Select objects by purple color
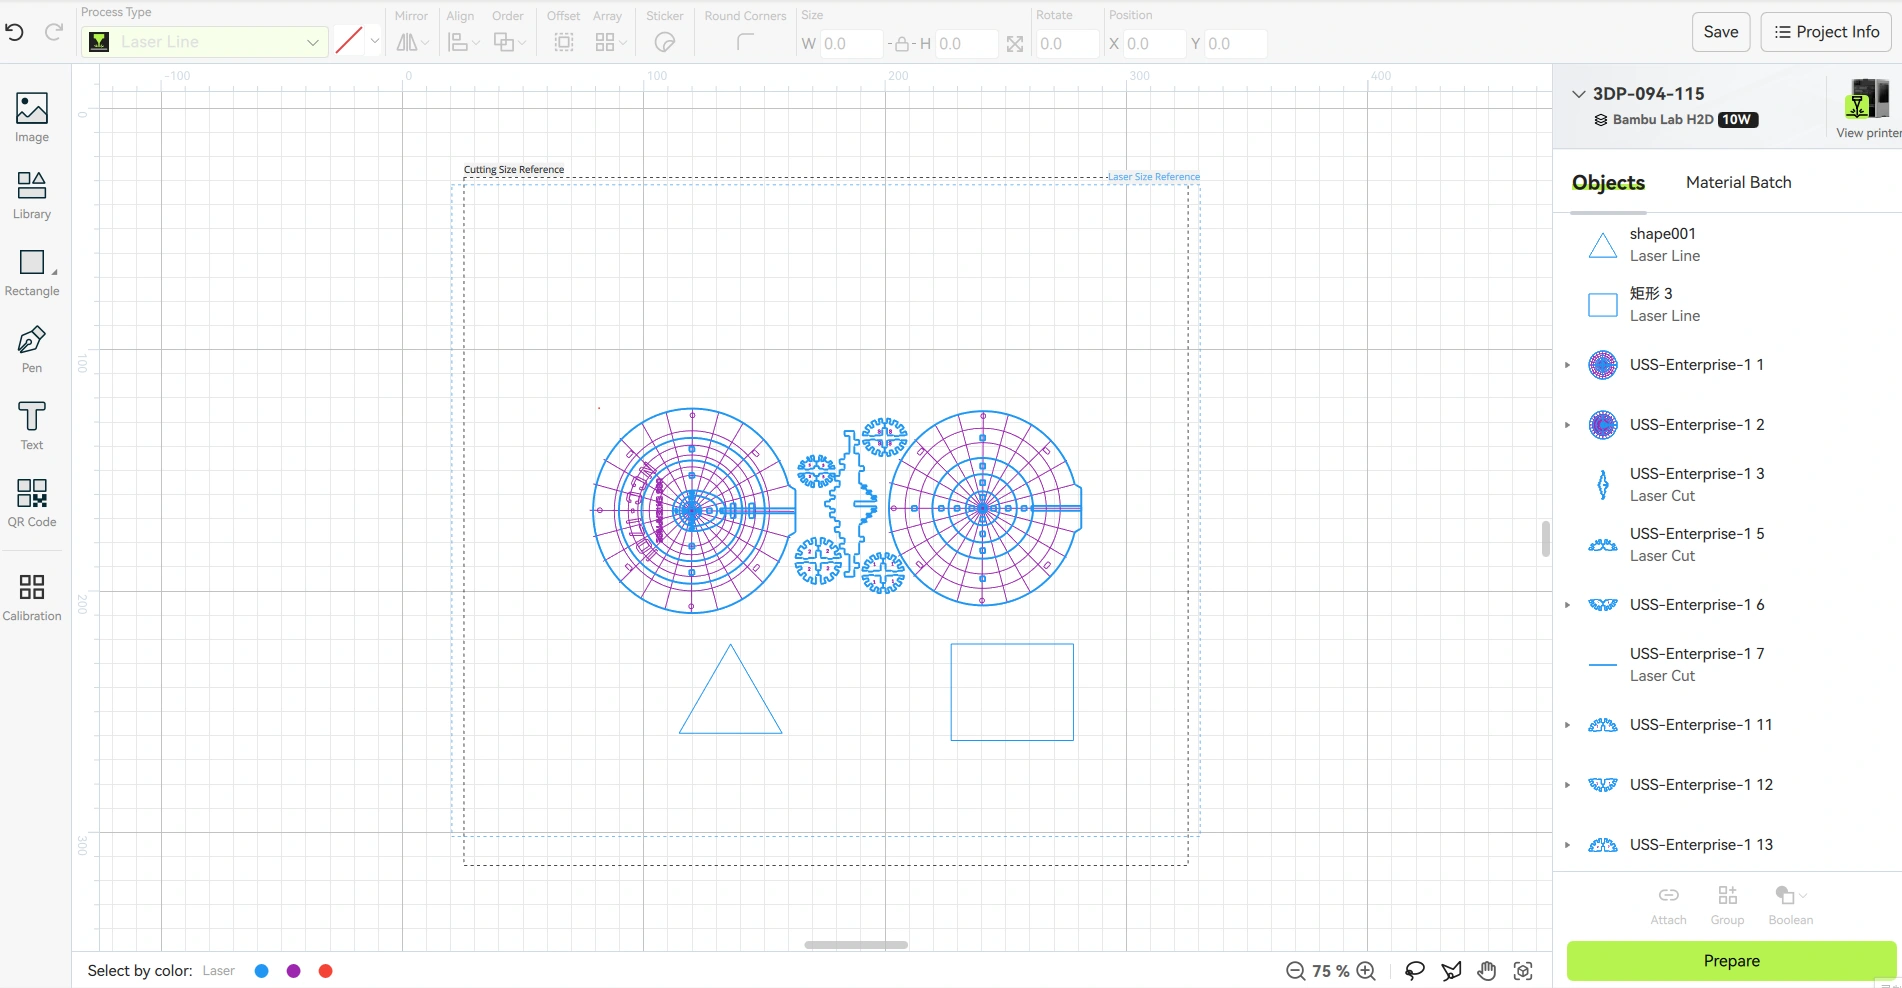The width and height of the screenshot is (1902, 988). click(x=294, y=971)
